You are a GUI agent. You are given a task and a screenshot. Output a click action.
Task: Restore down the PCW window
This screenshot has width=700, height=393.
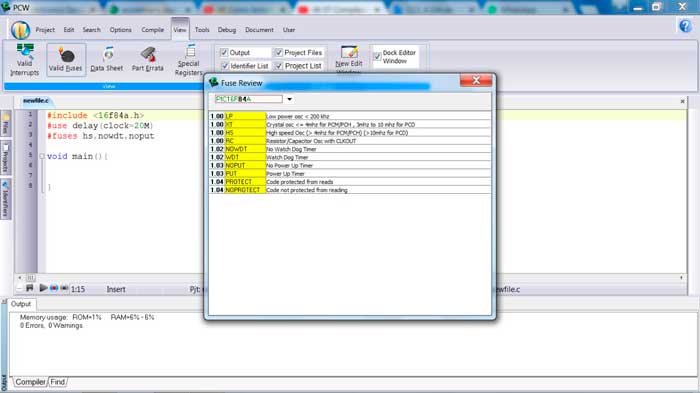656,7
